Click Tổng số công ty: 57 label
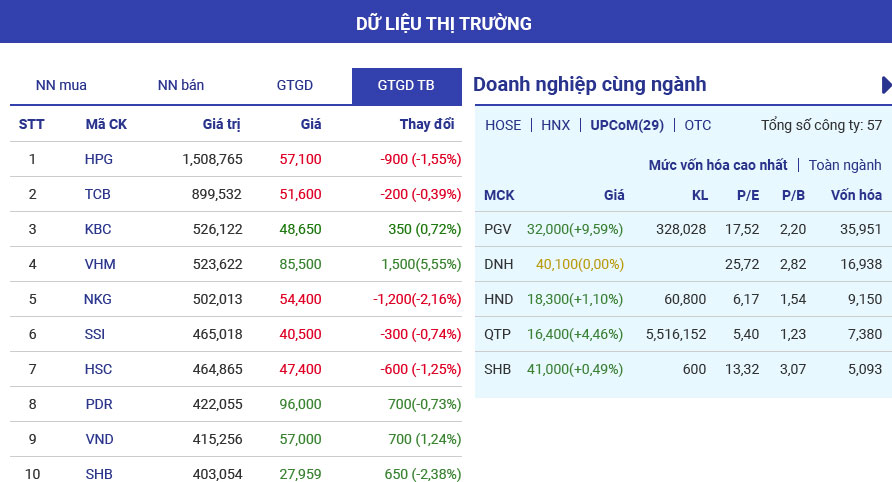Screen dimensions: 892x482 click(821, 125)
